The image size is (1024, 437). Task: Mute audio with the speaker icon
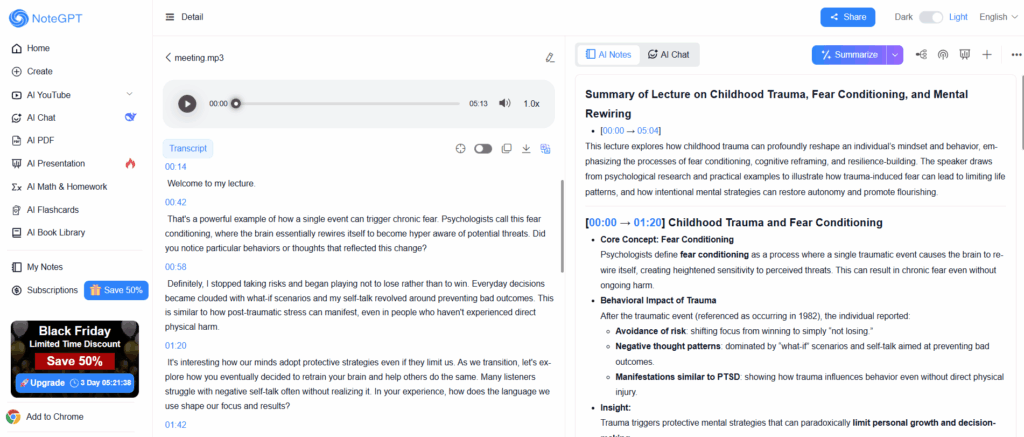[x=504, y=103]
